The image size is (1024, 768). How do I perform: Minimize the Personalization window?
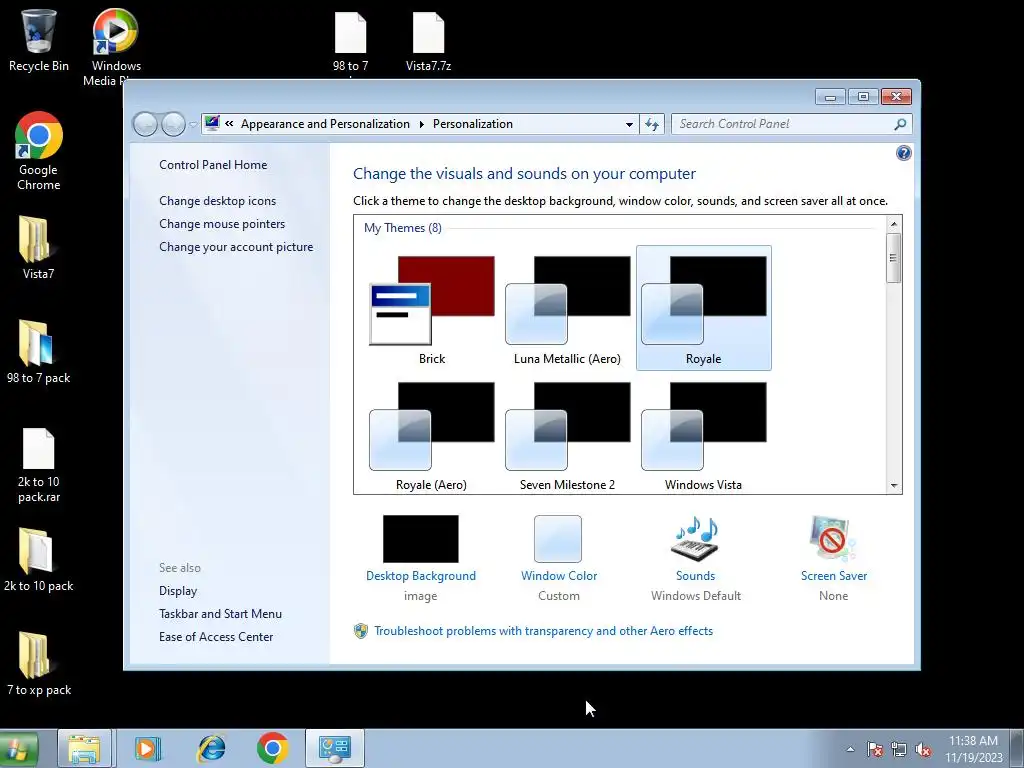pyautogui.click(x=830, y=97)
